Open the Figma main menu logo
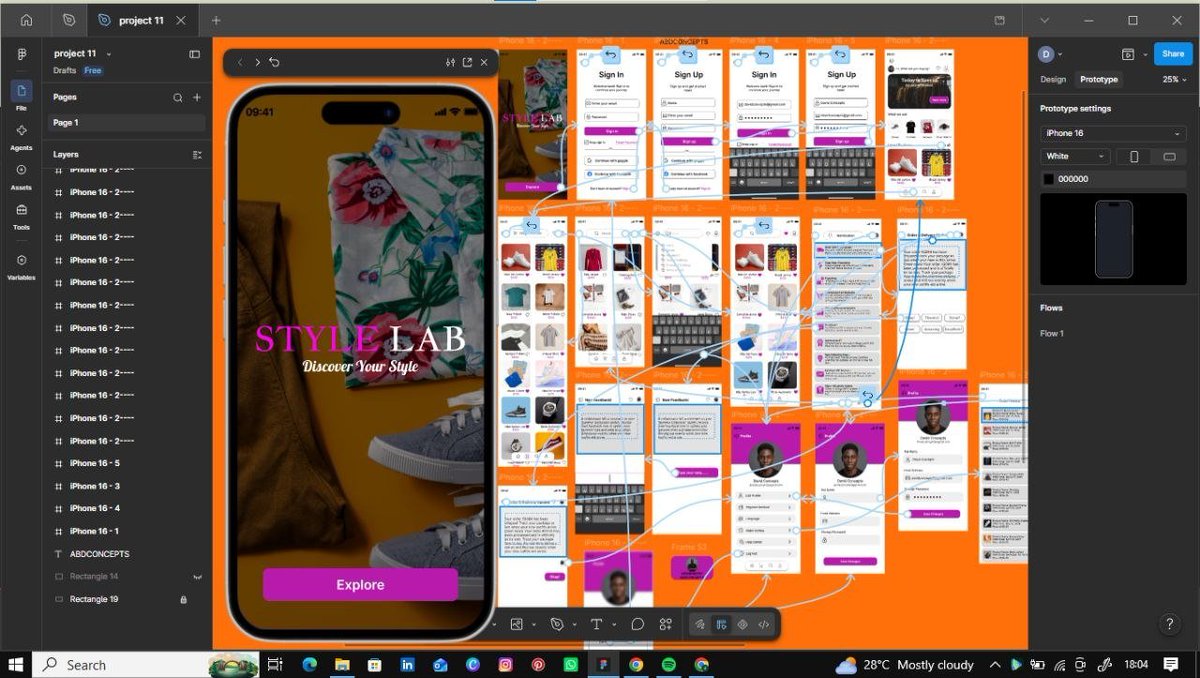 [x=21, y=54]
